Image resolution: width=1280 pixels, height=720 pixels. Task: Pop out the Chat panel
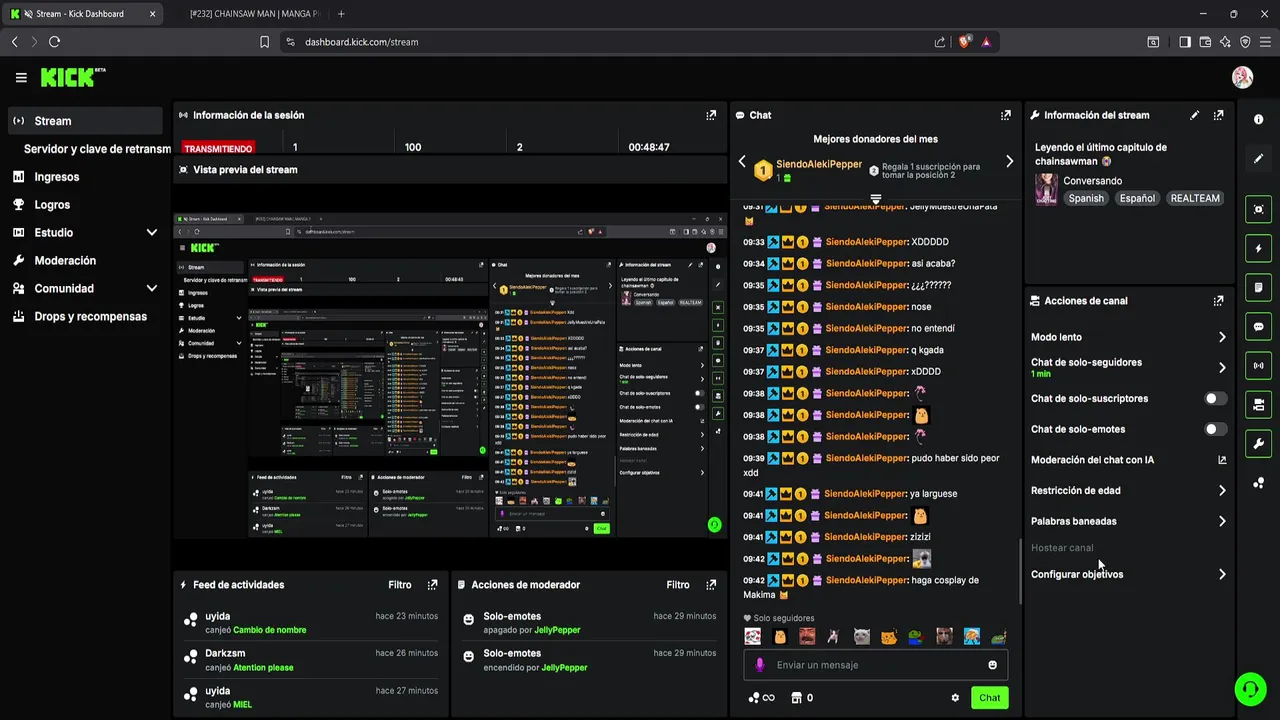[1005, 115]
